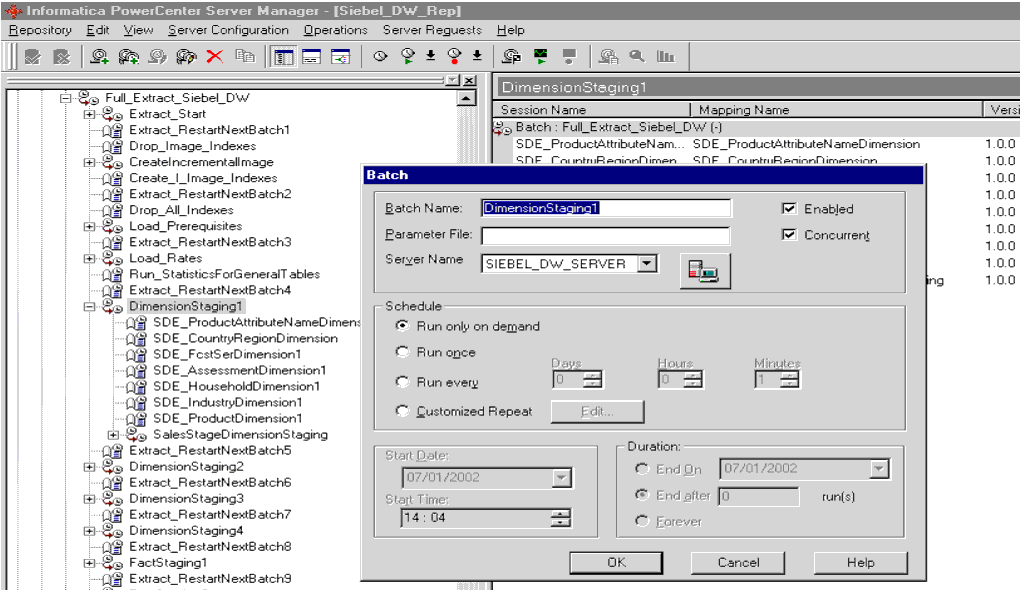Expand the DimensionStaging2 tree node
This screenshot has width=1020, height=590.
(x=89, y=466)
